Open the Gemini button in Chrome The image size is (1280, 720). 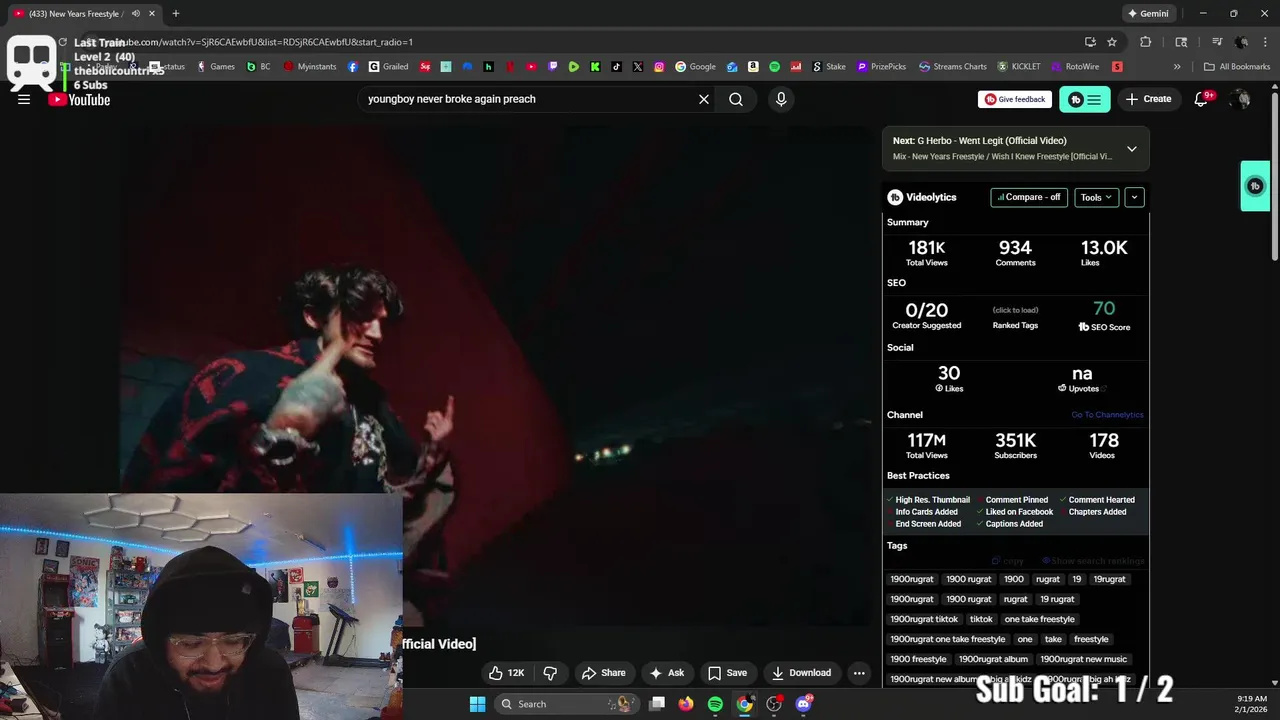(x=1148, y=14)
